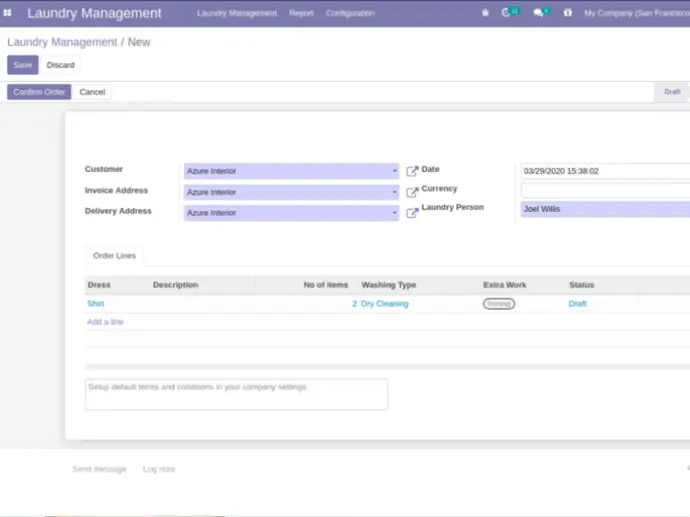Expand the Delivery Address dropdown
The image size is (690, 517).
click(394, 213)
